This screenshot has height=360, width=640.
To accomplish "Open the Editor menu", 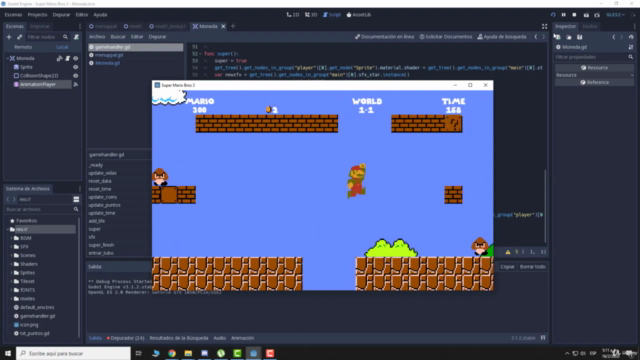I will pos(82,15).
